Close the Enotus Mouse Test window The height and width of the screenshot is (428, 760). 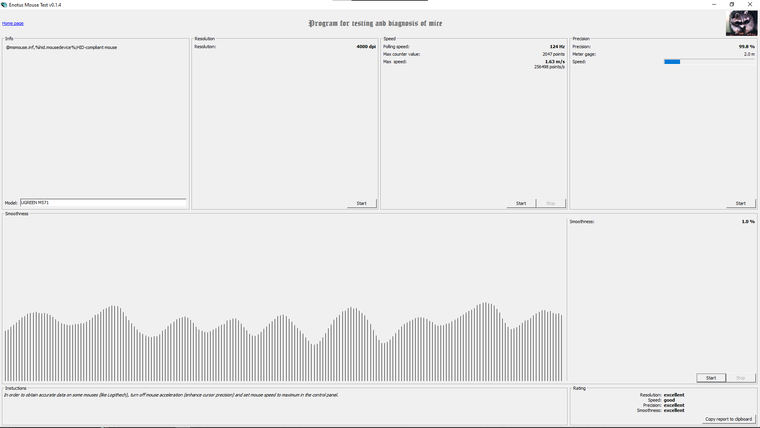click(x=750, y=4)
